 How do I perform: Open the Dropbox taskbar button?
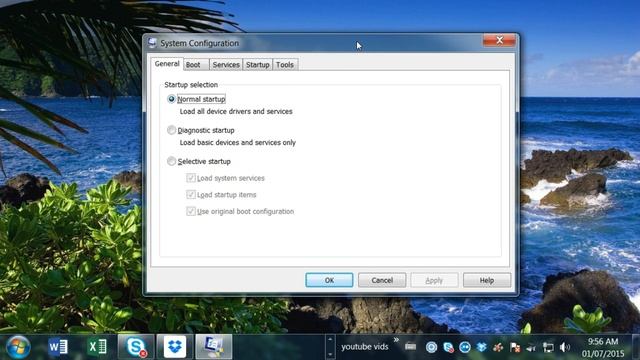[x=175, y=347]
